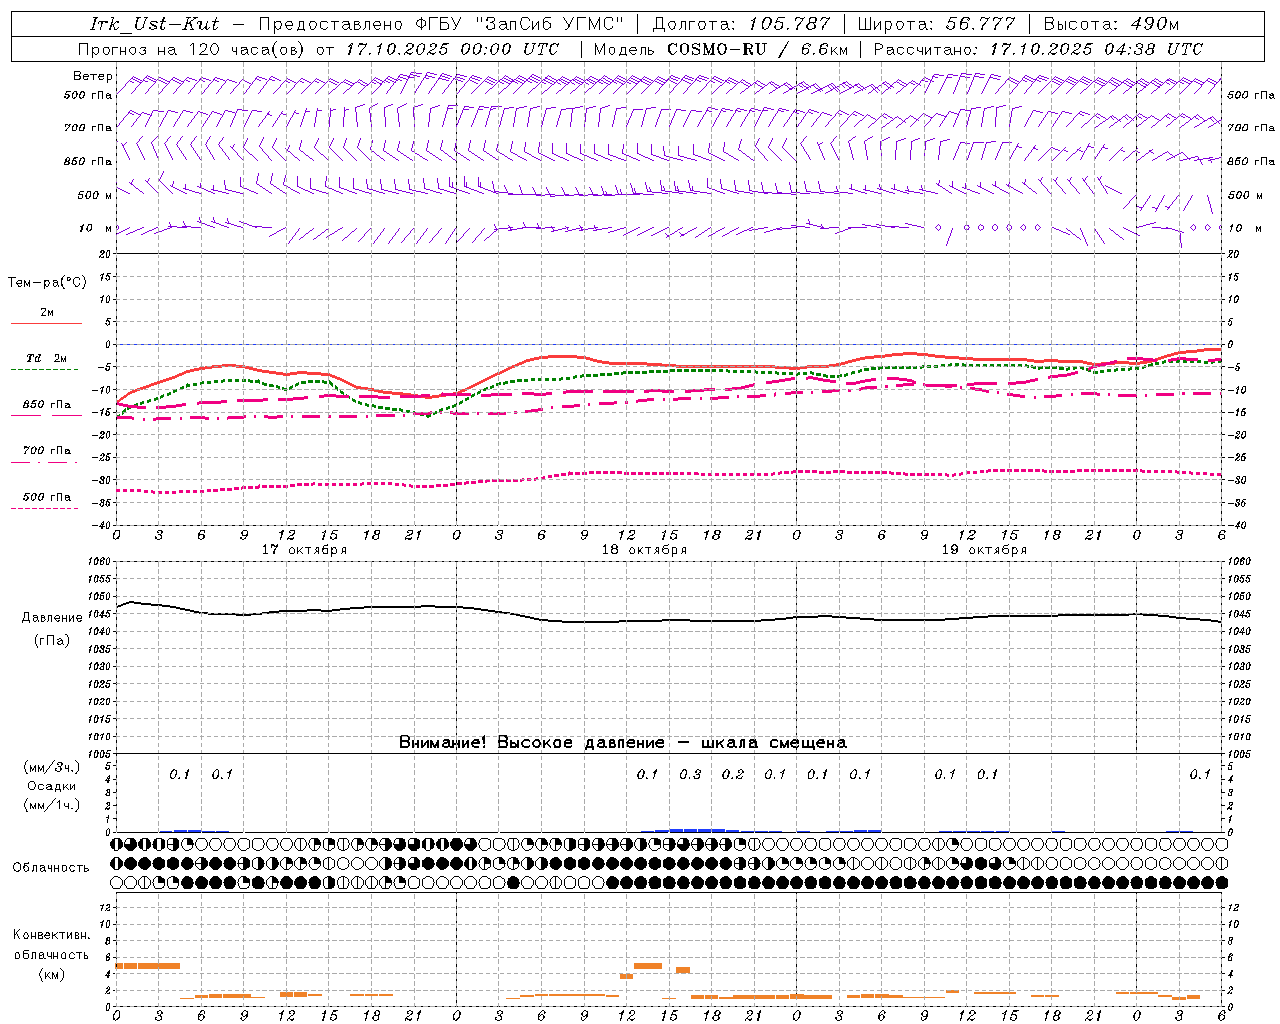
Task: Click the 0.3 precipitation value
Action: pyautogui.click(x=690, y=774)
